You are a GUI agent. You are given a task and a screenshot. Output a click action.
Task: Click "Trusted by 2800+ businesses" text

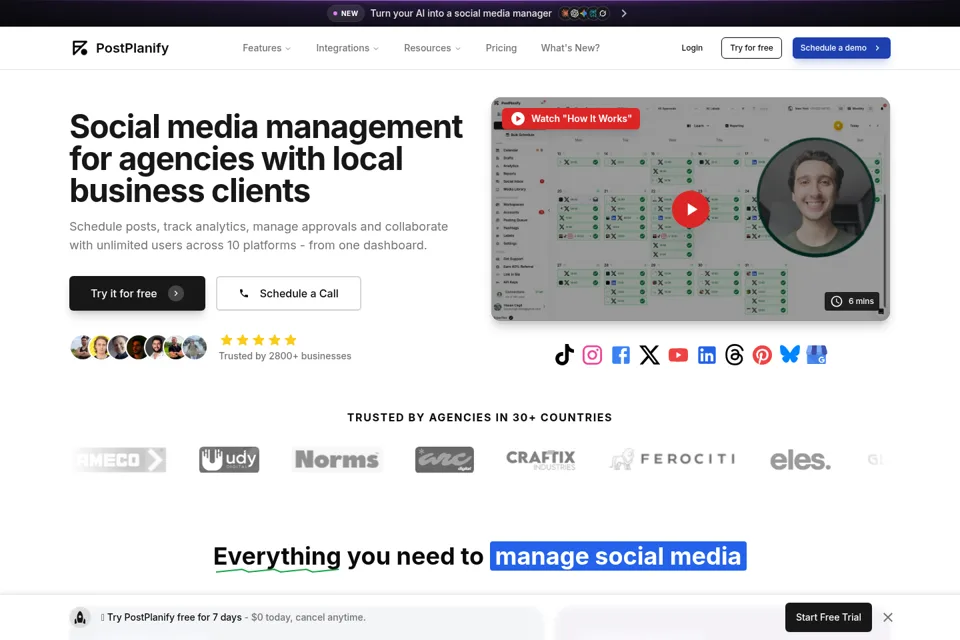tap(285, 356)
